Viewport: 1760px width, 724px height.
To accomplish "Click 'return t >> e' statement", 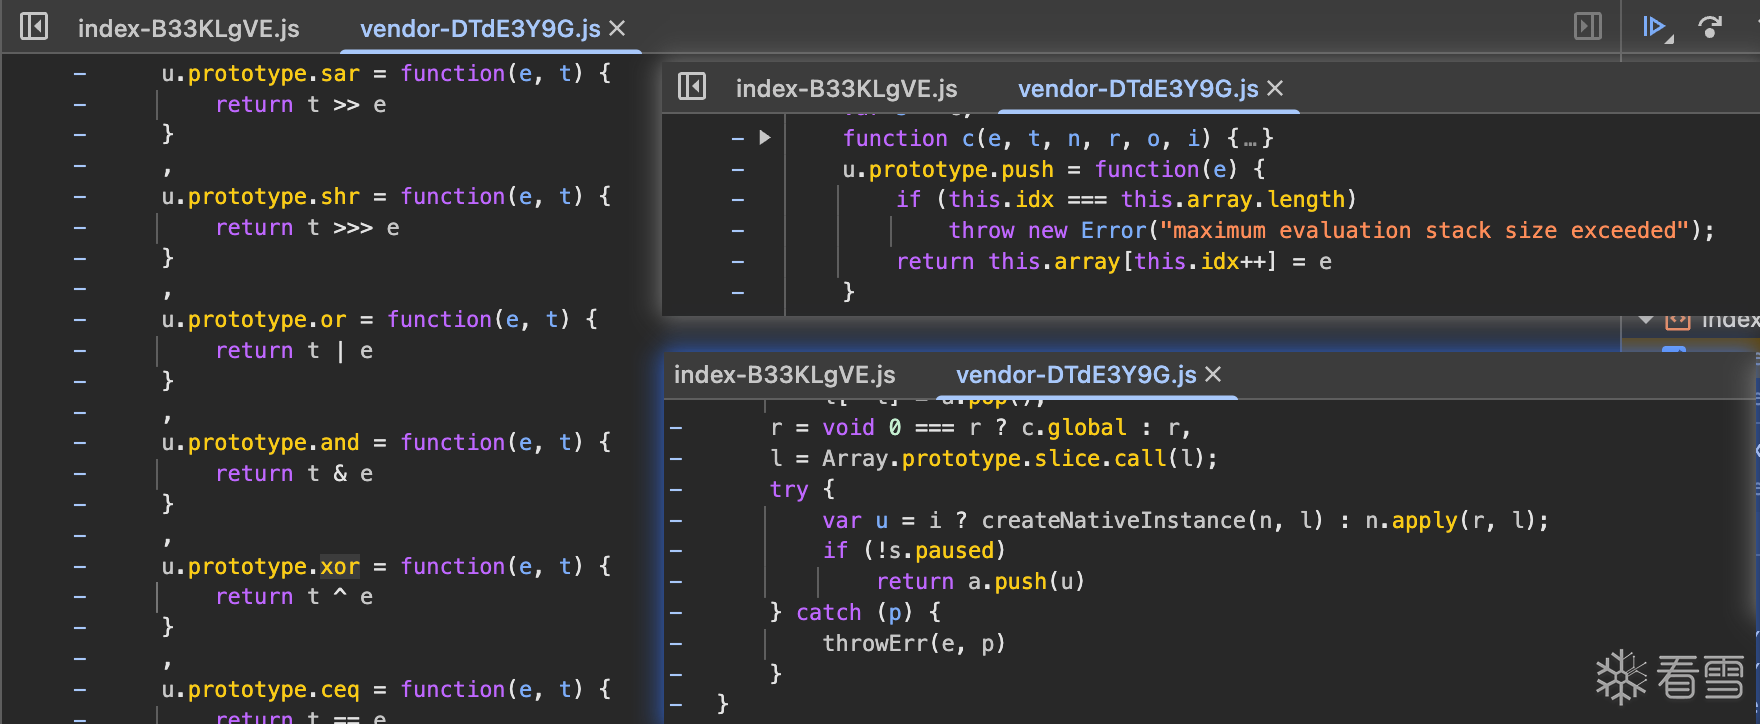I will pos(301,105).
